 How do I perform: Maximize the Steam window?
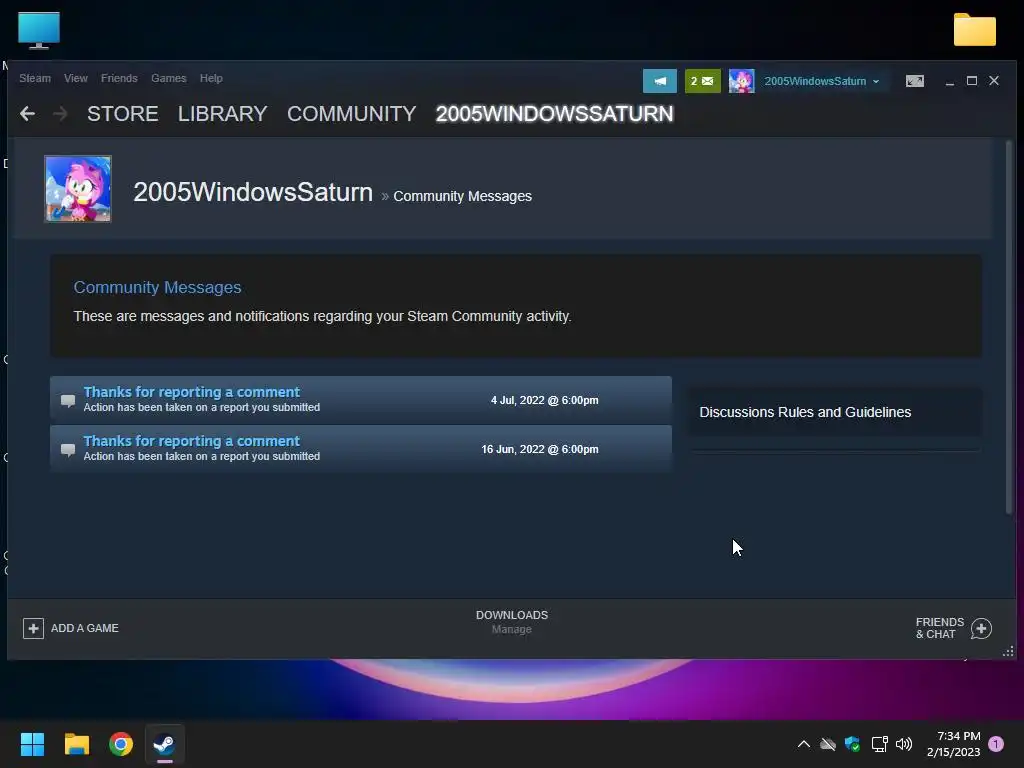pos(972,81)
